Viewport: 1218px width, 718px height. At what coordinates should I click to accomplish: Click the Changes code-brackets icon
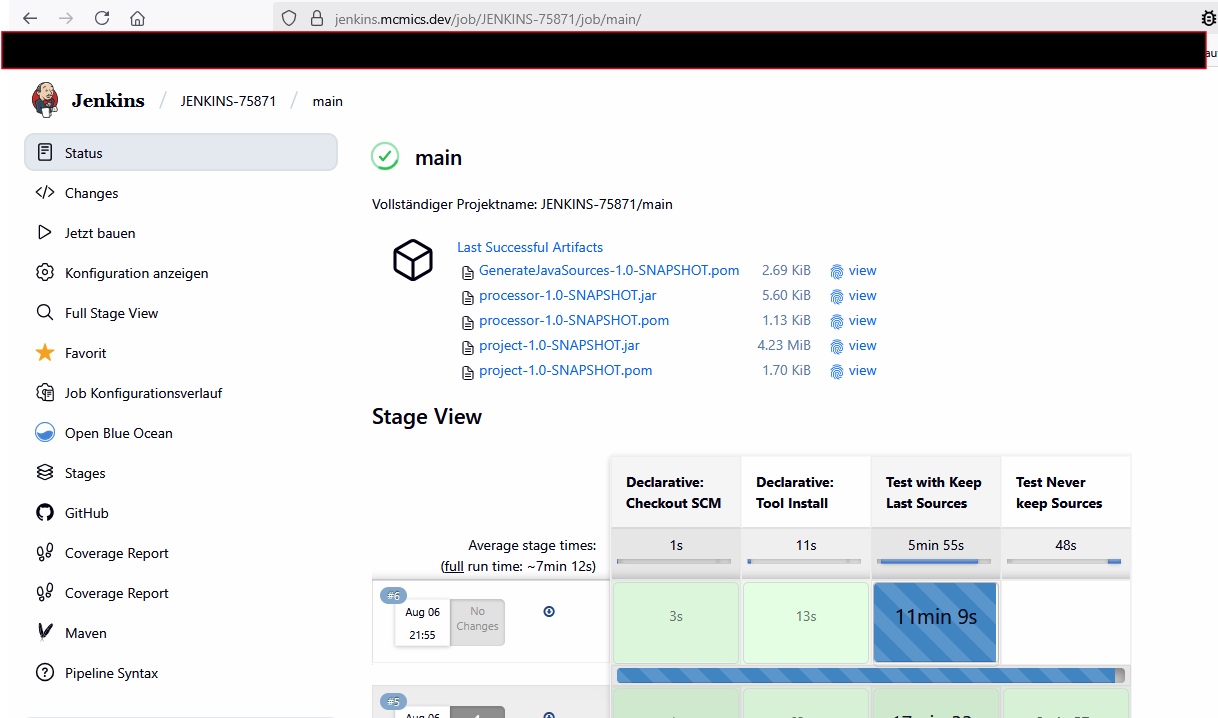(x=44, y=193)
